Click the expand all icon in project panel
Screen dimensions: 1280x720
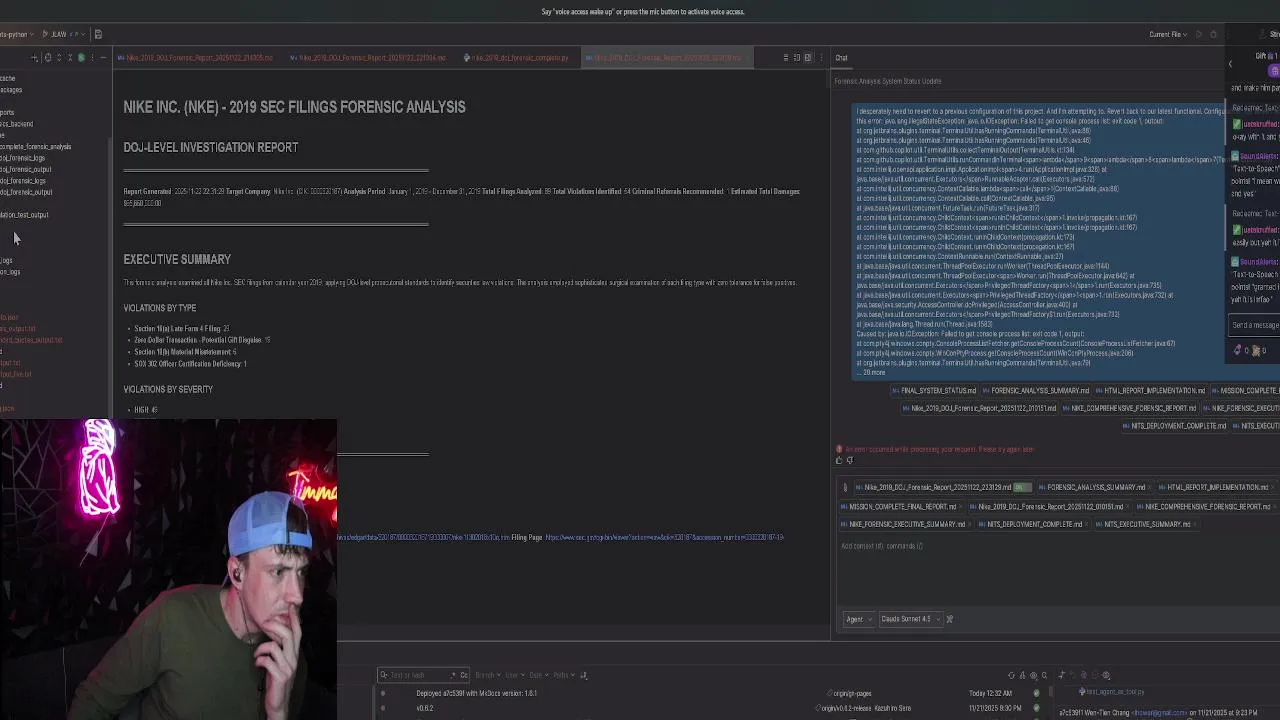(58, 58)
